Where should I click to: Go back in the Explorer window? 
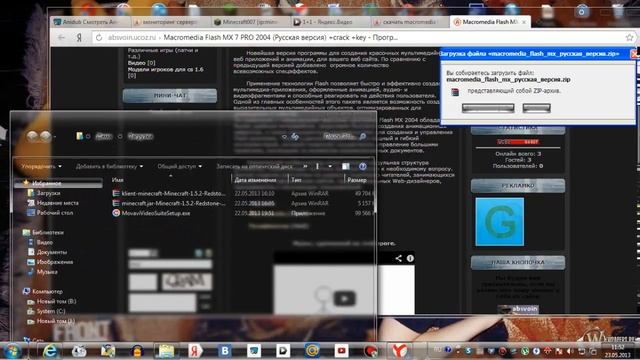click(x=32, y=136)
